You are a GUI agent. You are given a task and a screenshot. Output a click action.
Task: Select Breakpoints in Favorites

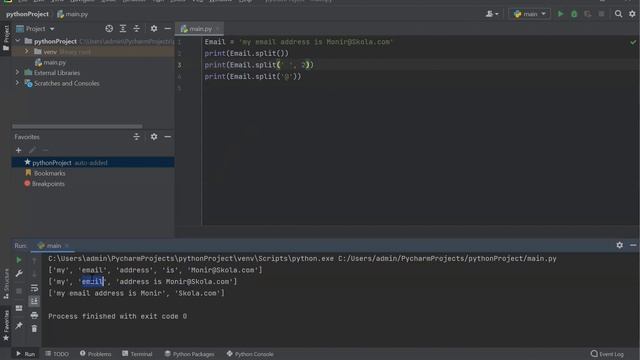48,184
